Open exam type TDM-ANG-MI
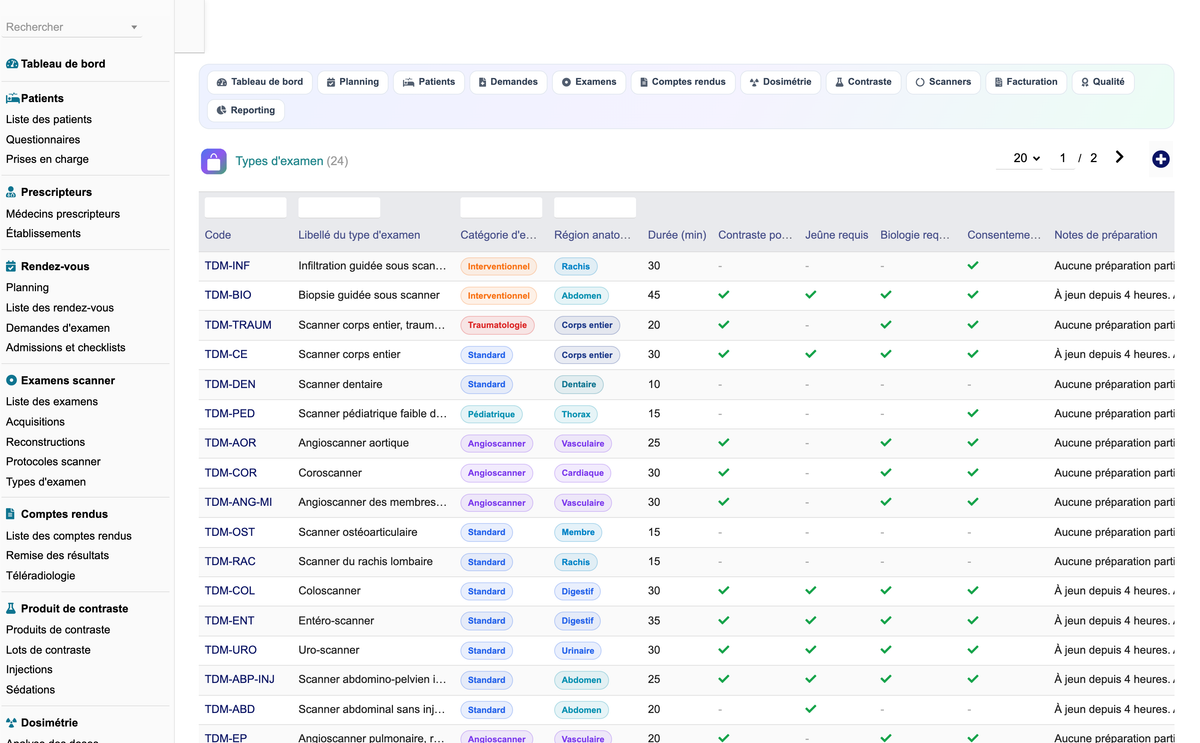Screen dimensions: 1200x743 238,502
